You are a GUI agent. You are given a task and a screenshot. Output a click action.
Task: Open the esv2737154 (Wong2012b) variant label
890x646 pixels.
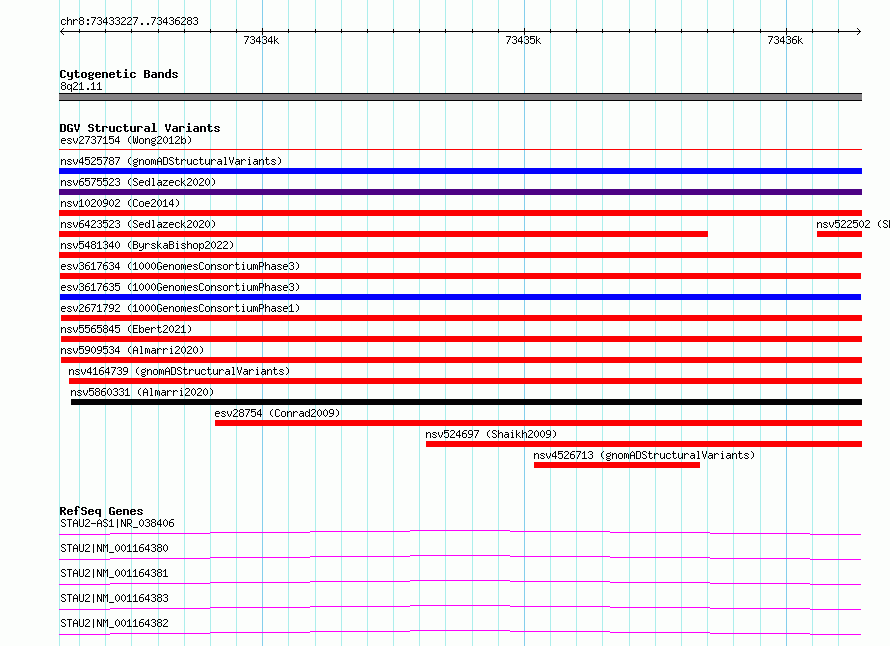click(126, 140)
